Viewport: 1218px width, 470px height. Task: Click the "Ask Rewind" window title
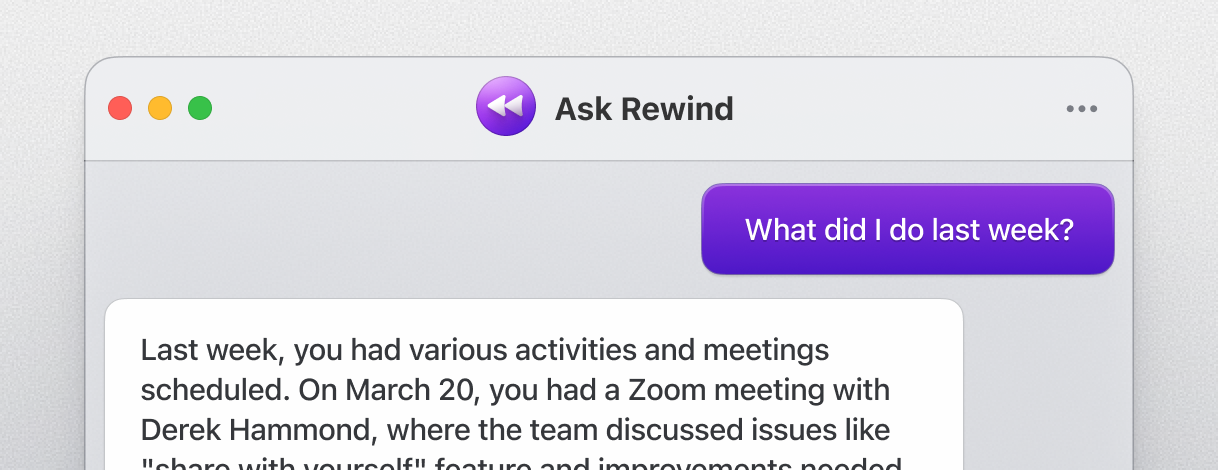point(644,108)
